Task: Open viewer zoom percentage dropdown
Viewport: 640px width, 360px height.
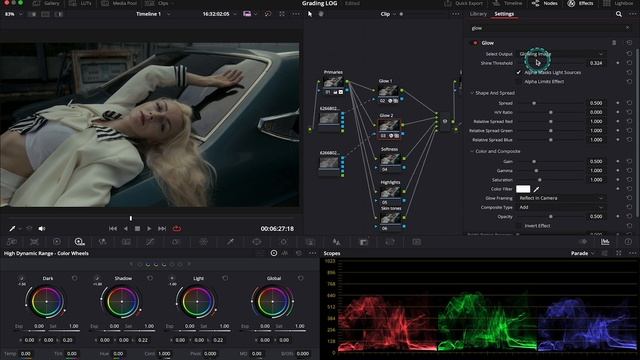Action: 13,14
